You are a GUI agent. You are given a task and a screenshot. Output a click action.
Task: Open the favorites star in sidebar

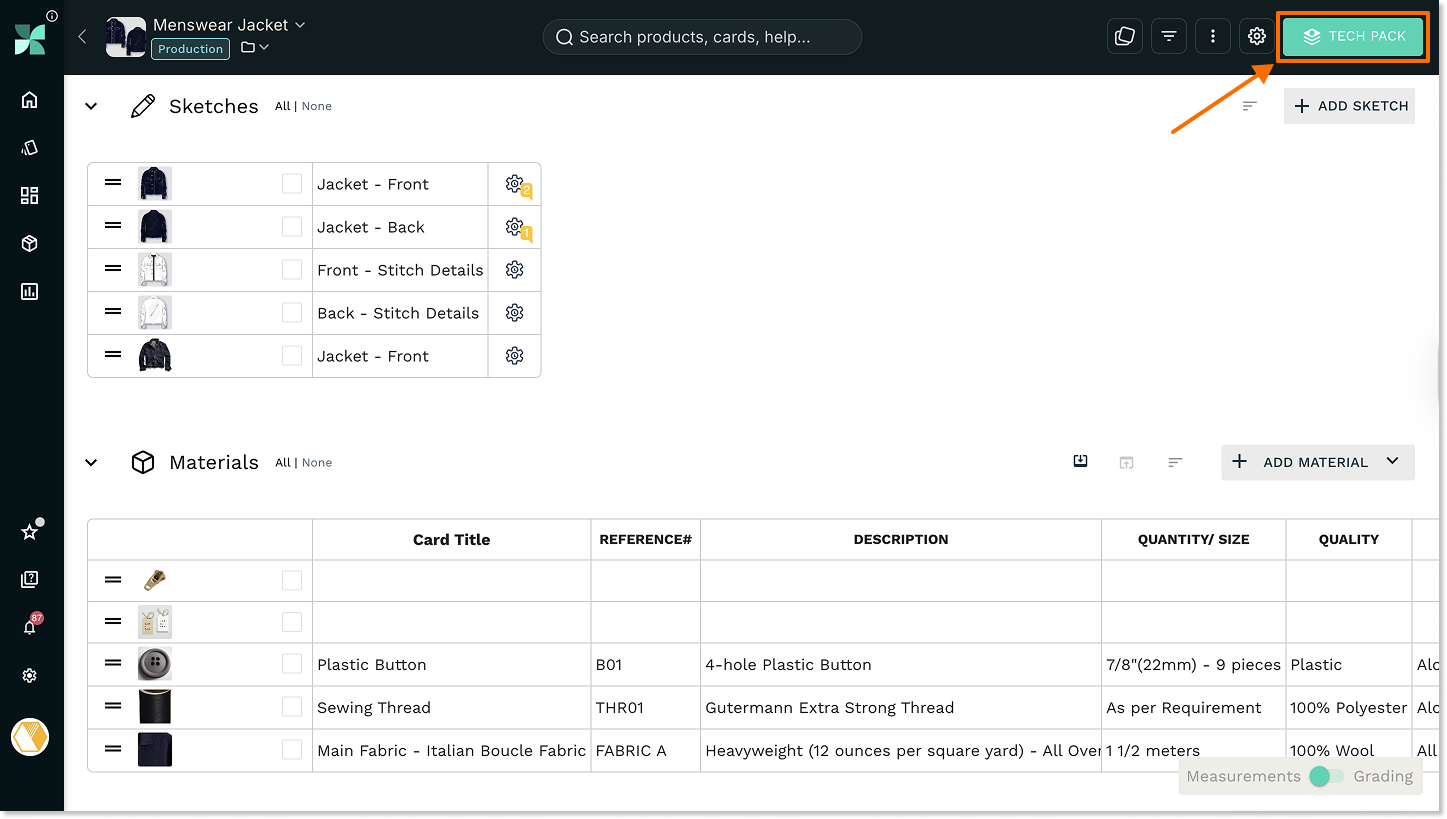pos(29,532)
